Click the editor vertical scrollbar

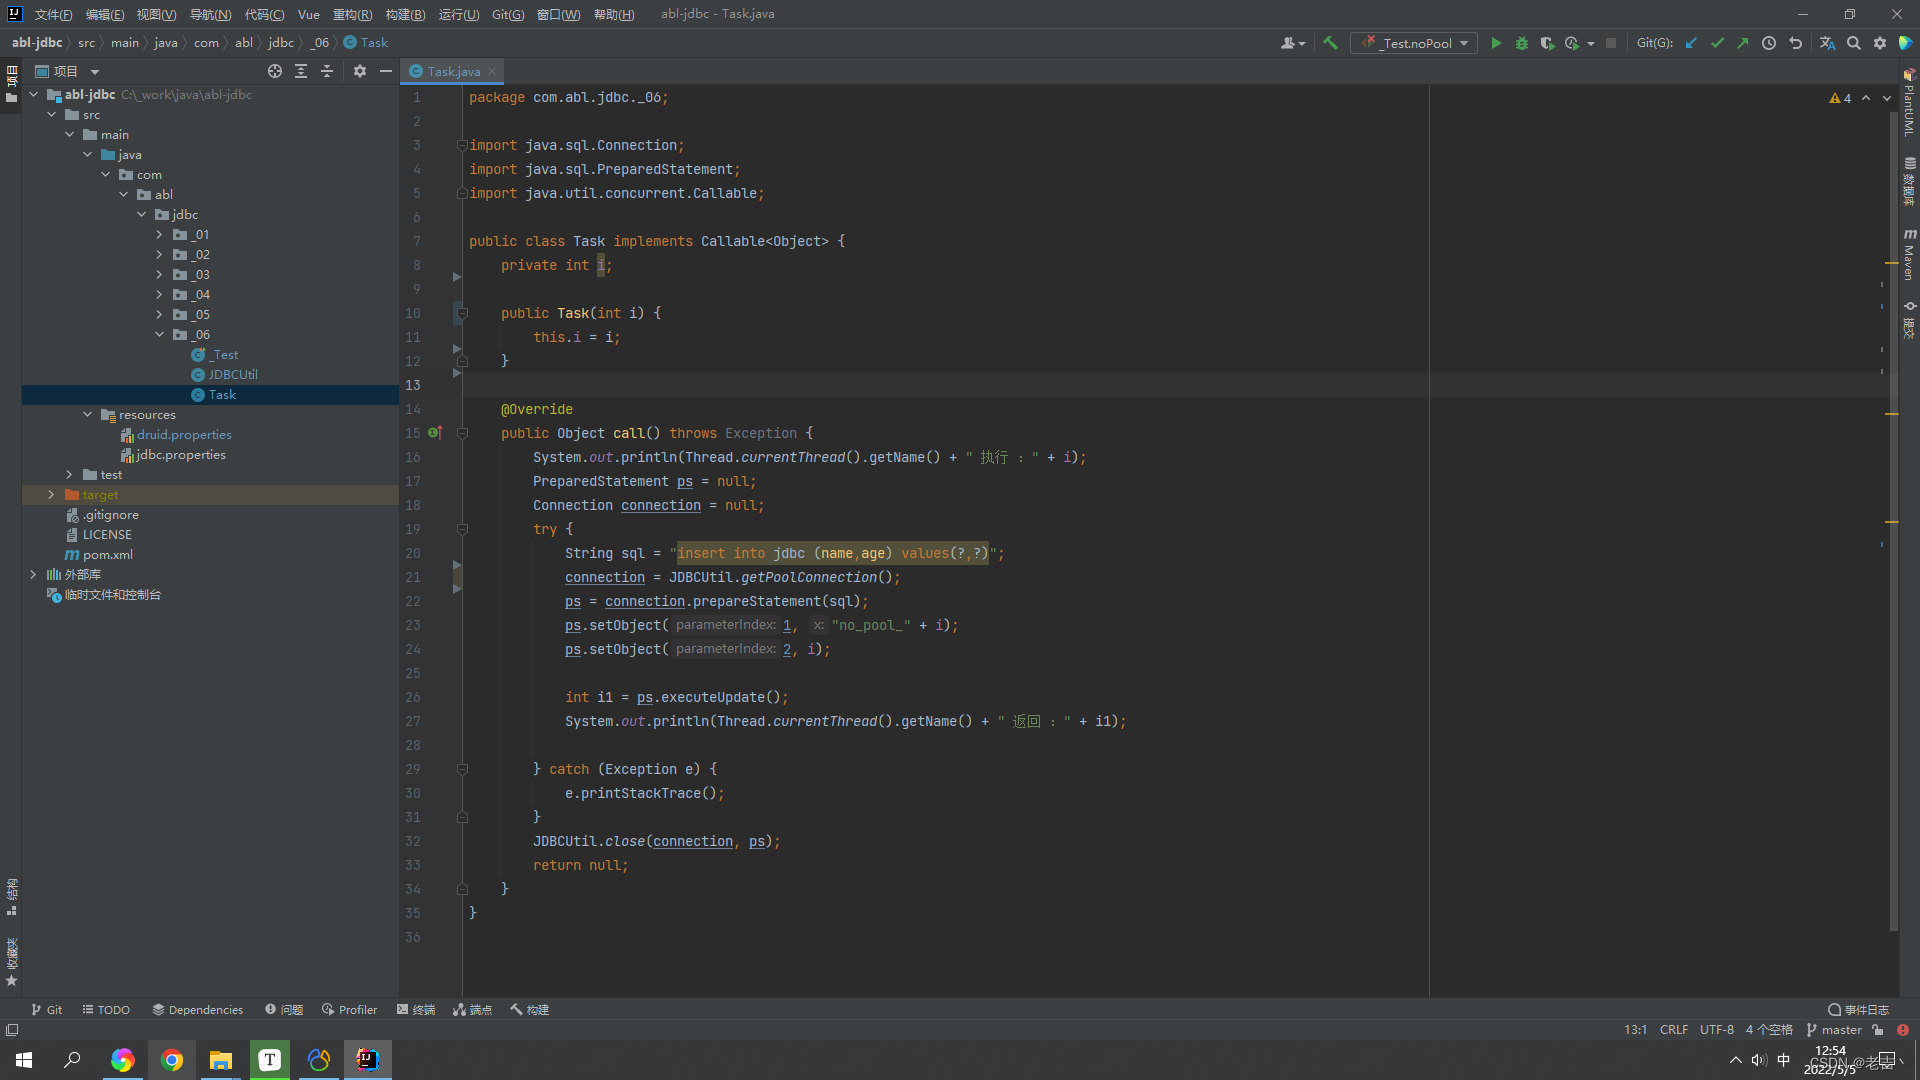click(1892, 520)
